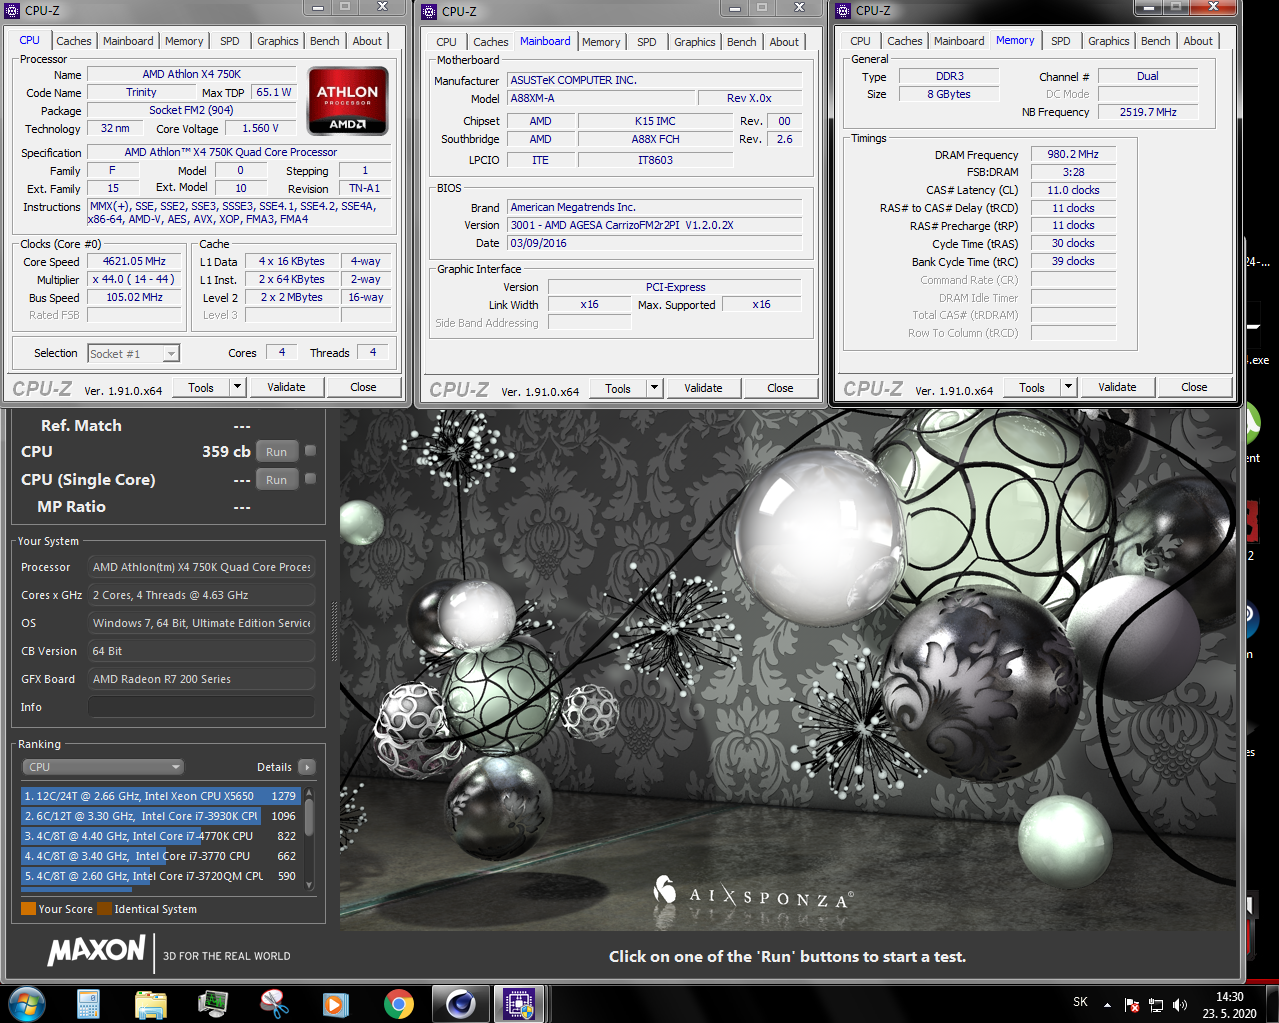Select ranking row Intel Core i7-4770K
Image resolution: width=1279 pixels, height=1023 pixels.
pyautogui.click(x=161, y=836)
